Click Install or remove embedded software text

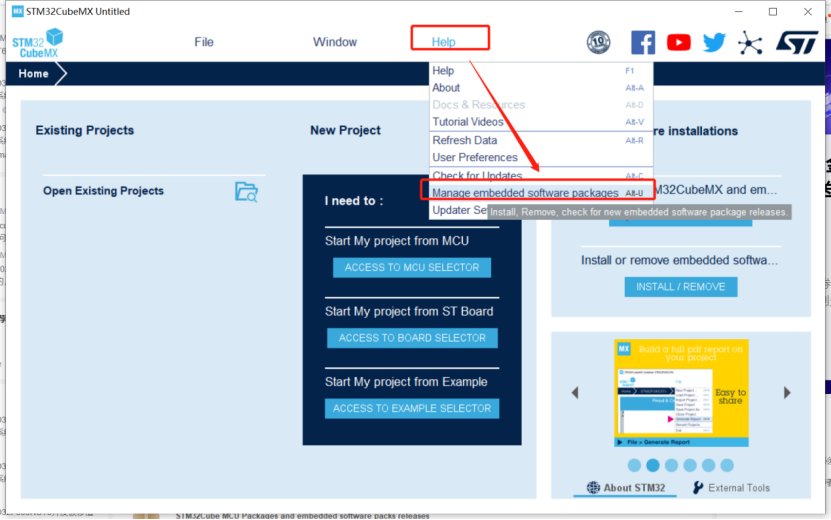[679, 260]
